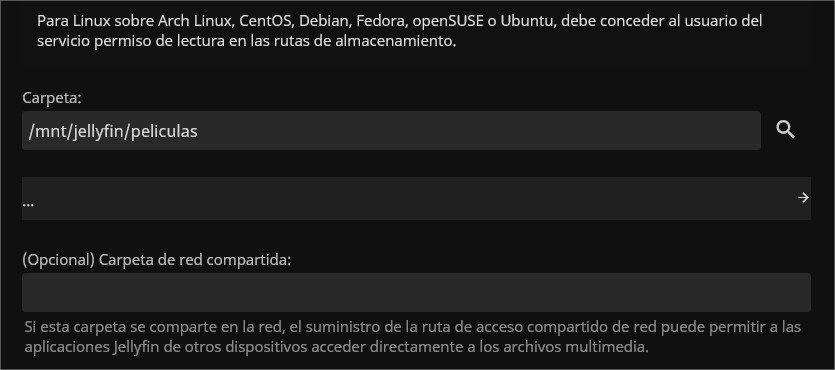Click the right arrow icon on the "..." row
Viewport: 835px width, 370px height.
coord(803,198)
